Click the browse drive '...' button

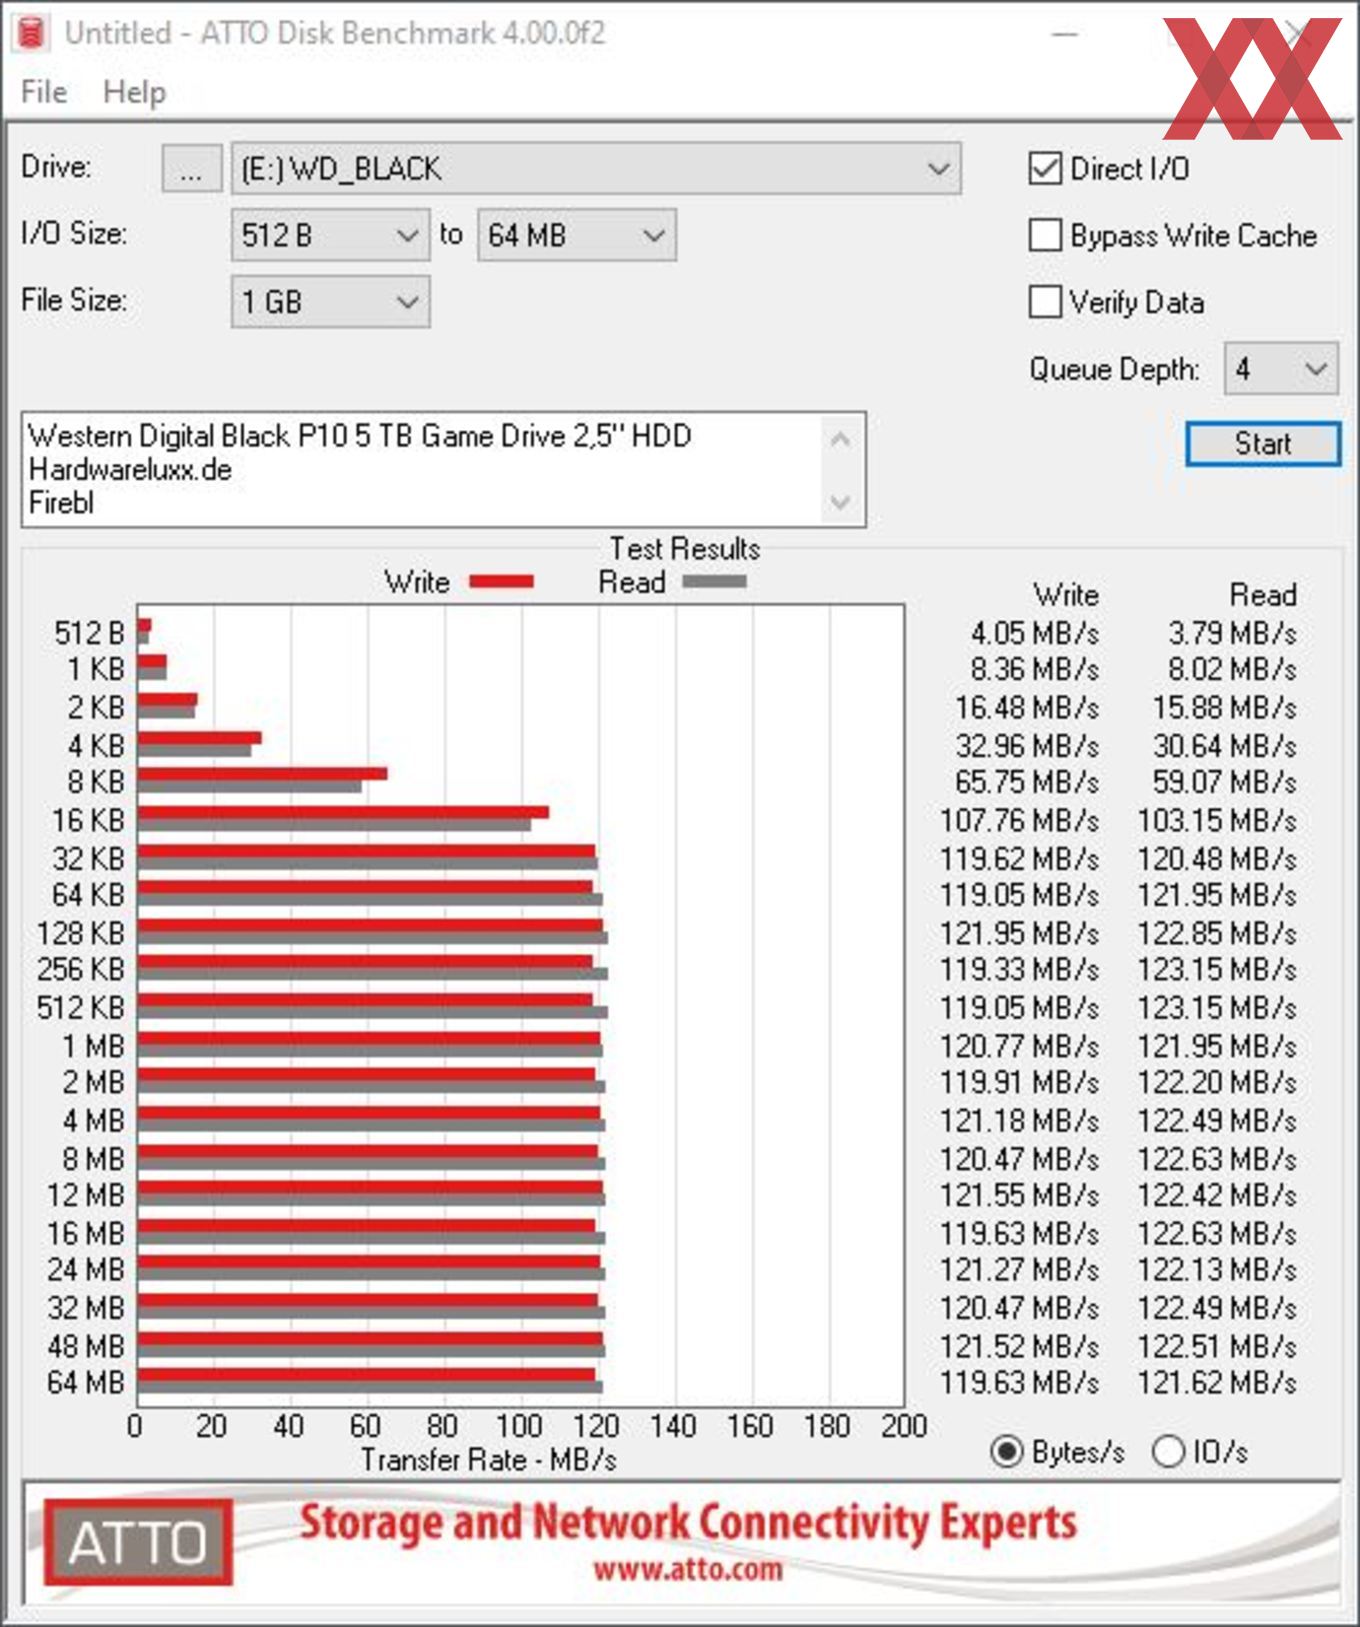coord(191,168)
